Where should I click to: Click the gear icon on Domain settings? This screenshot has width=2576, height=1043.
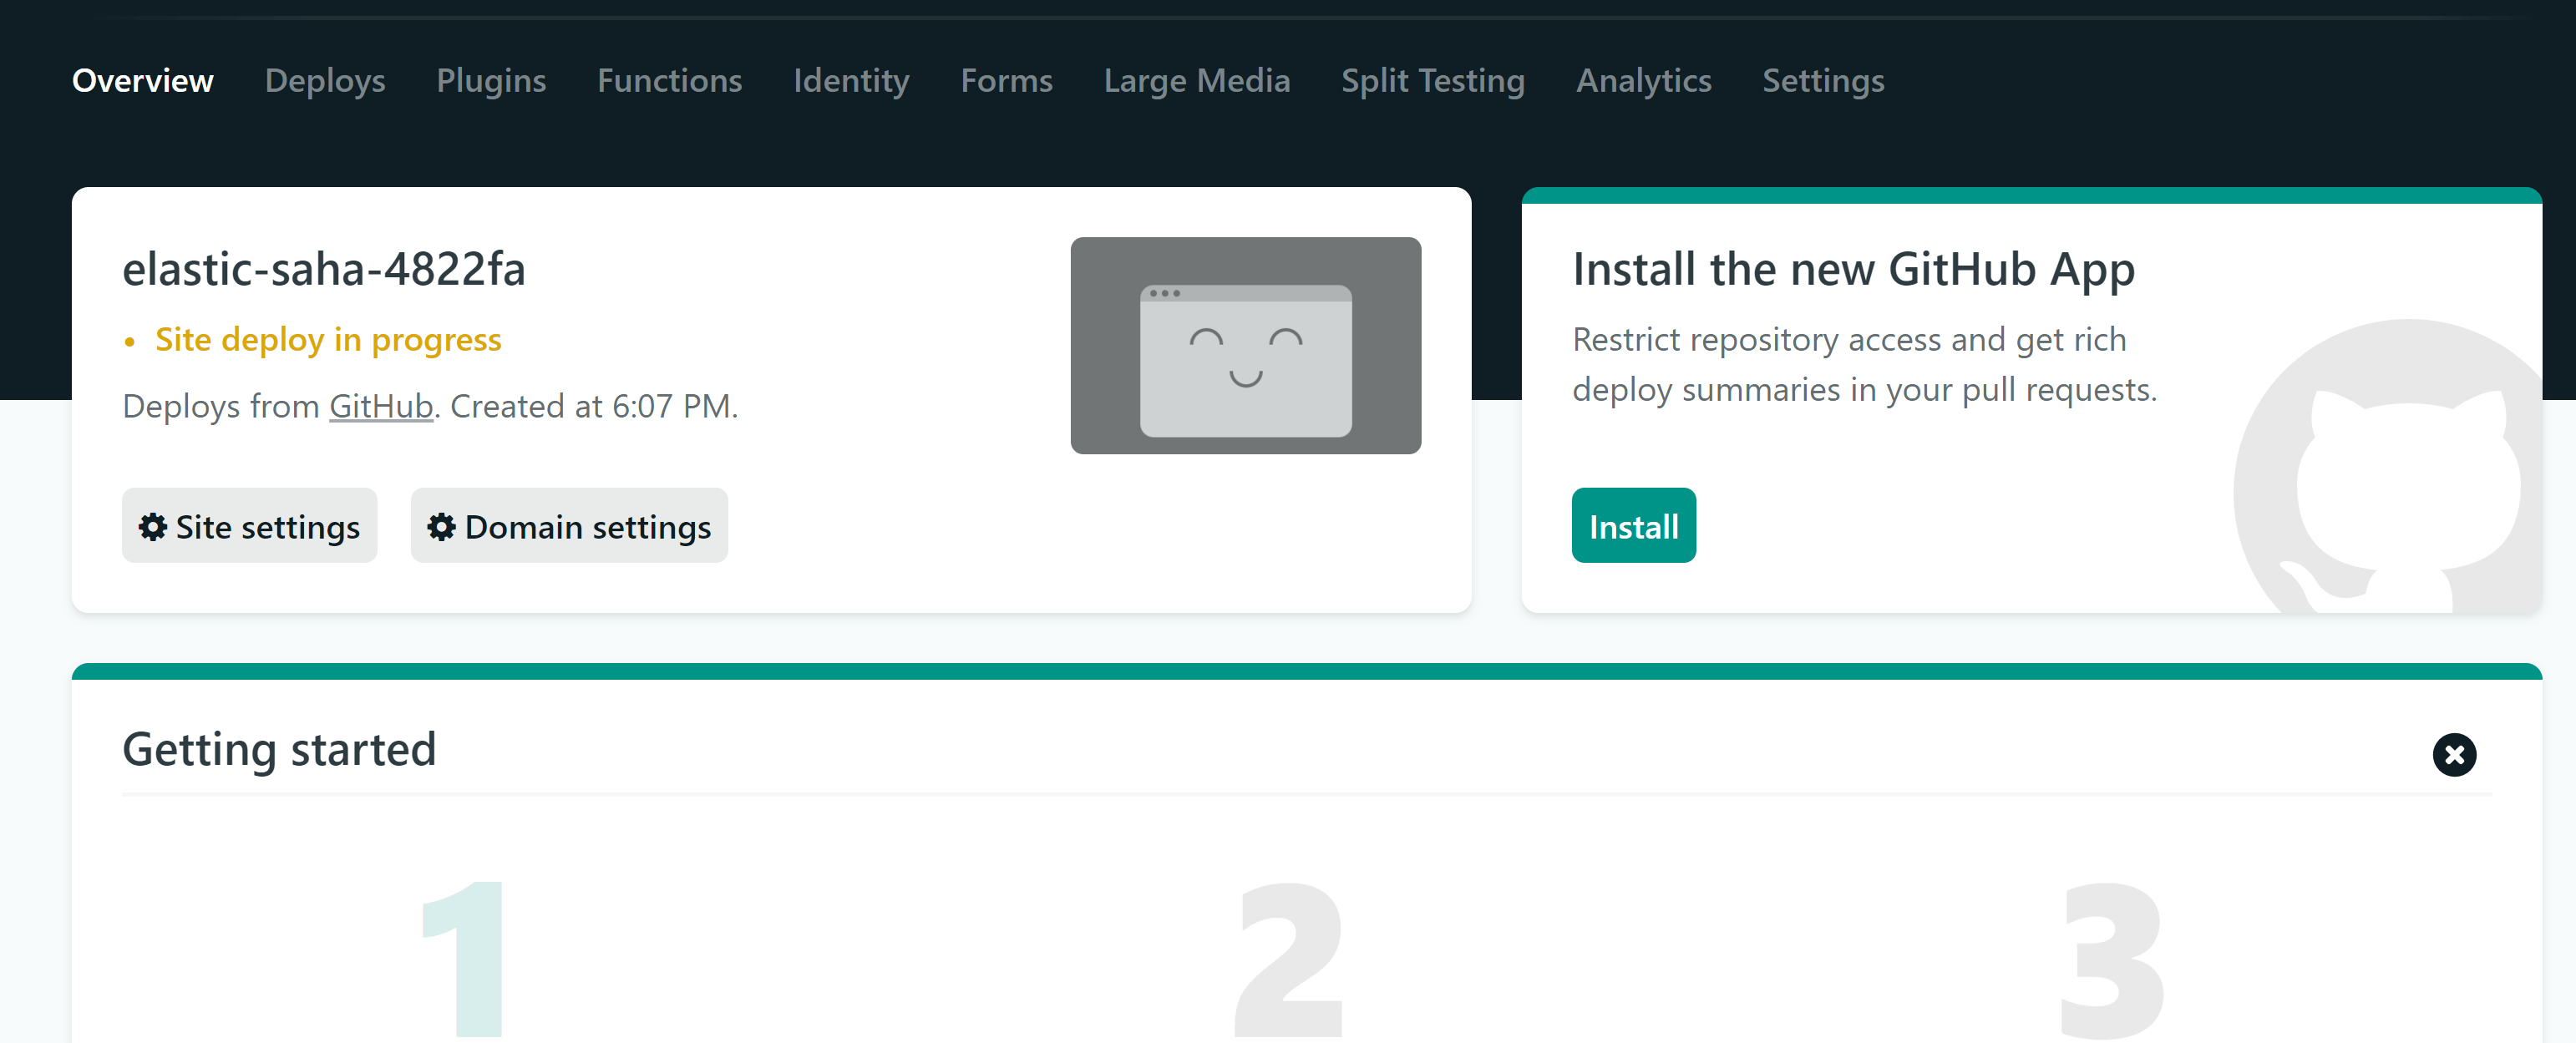click(x=441, y=527)
